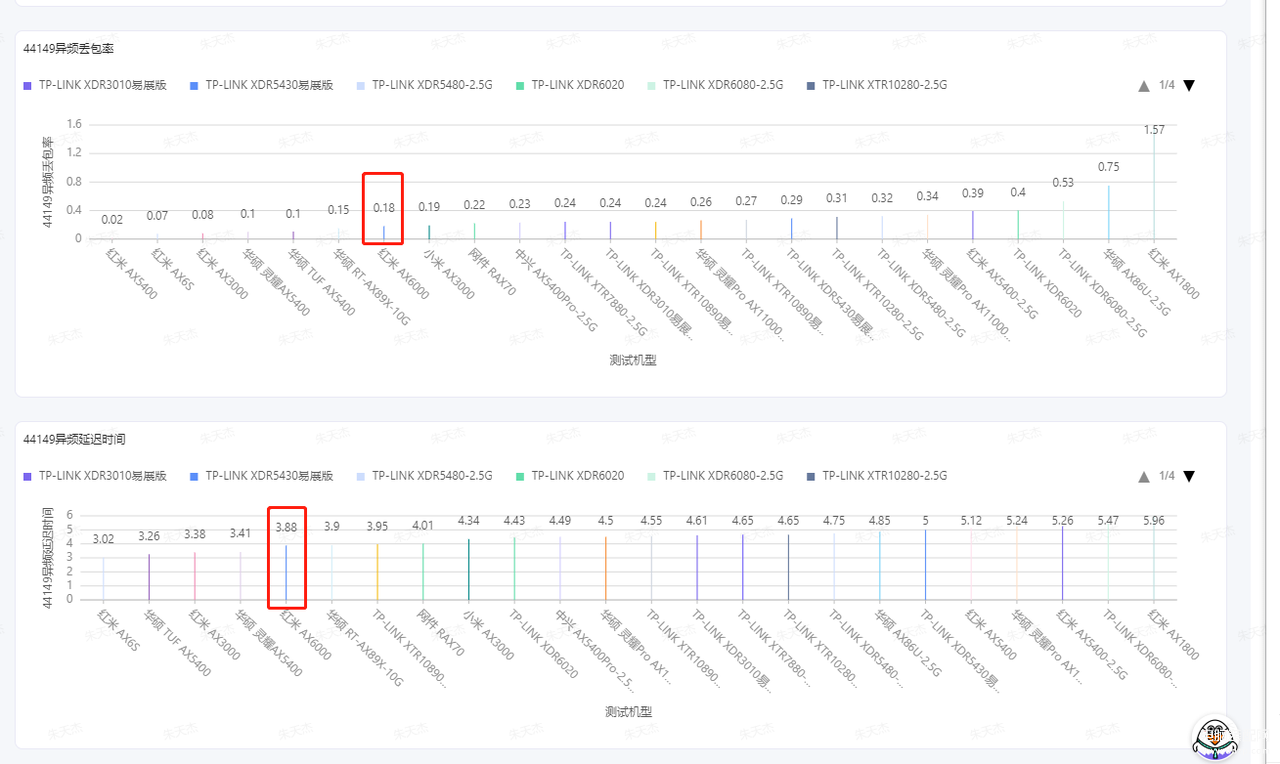1280x764 pixels.
Task: Click 华硕 AX86U-2.5G axis label in 延迟时间 chart
Action: click(908, 643)
